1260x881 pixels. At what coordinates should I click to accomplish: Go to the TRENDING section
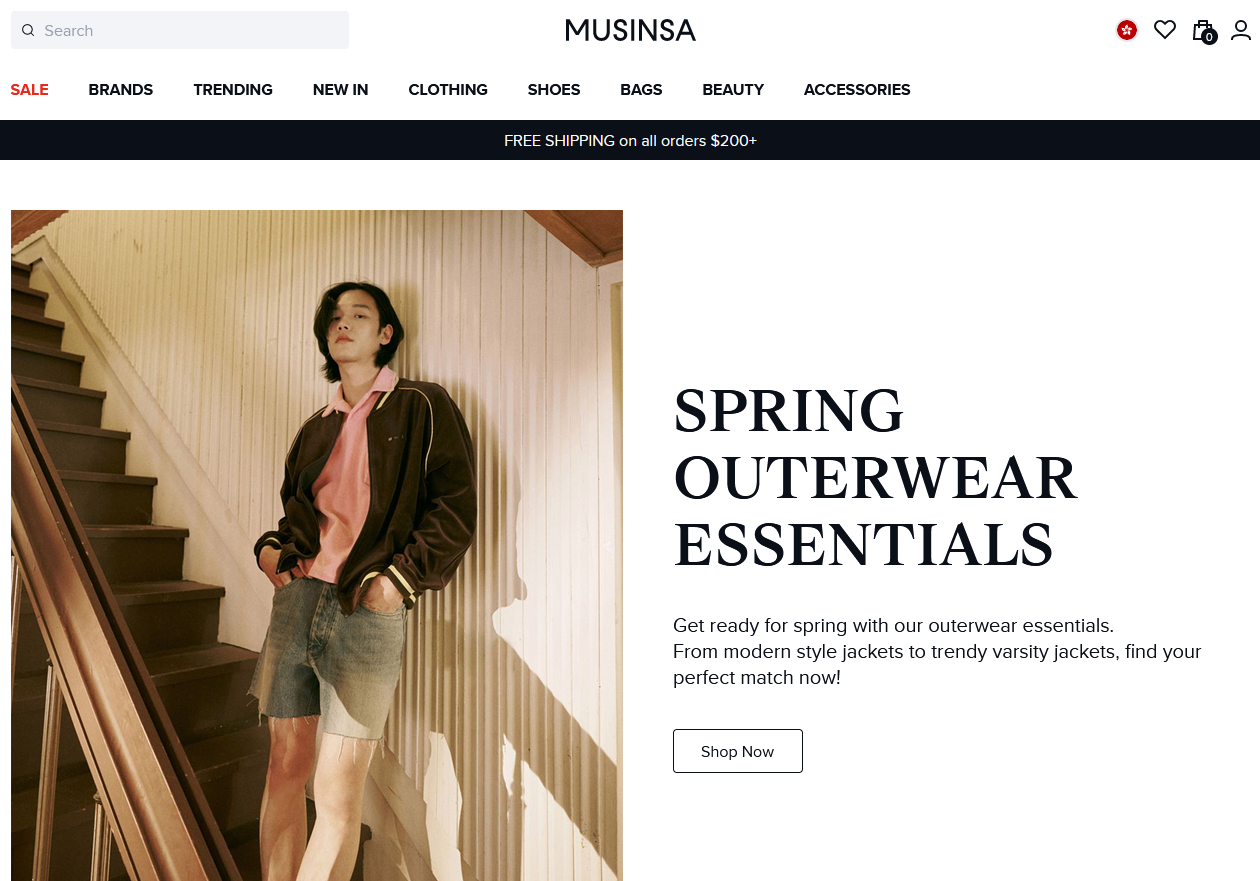(x=233, y=90)
